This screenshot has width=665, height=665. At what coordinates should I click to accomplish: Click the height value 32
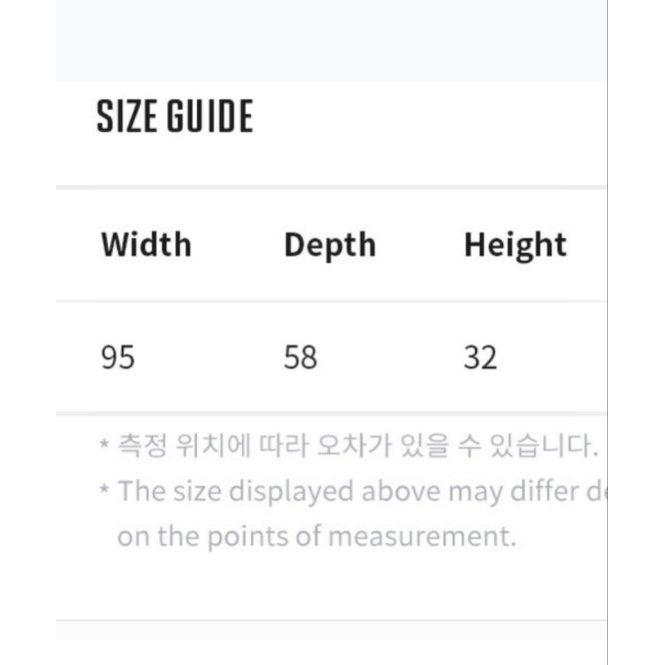click(x=480, y=357)
